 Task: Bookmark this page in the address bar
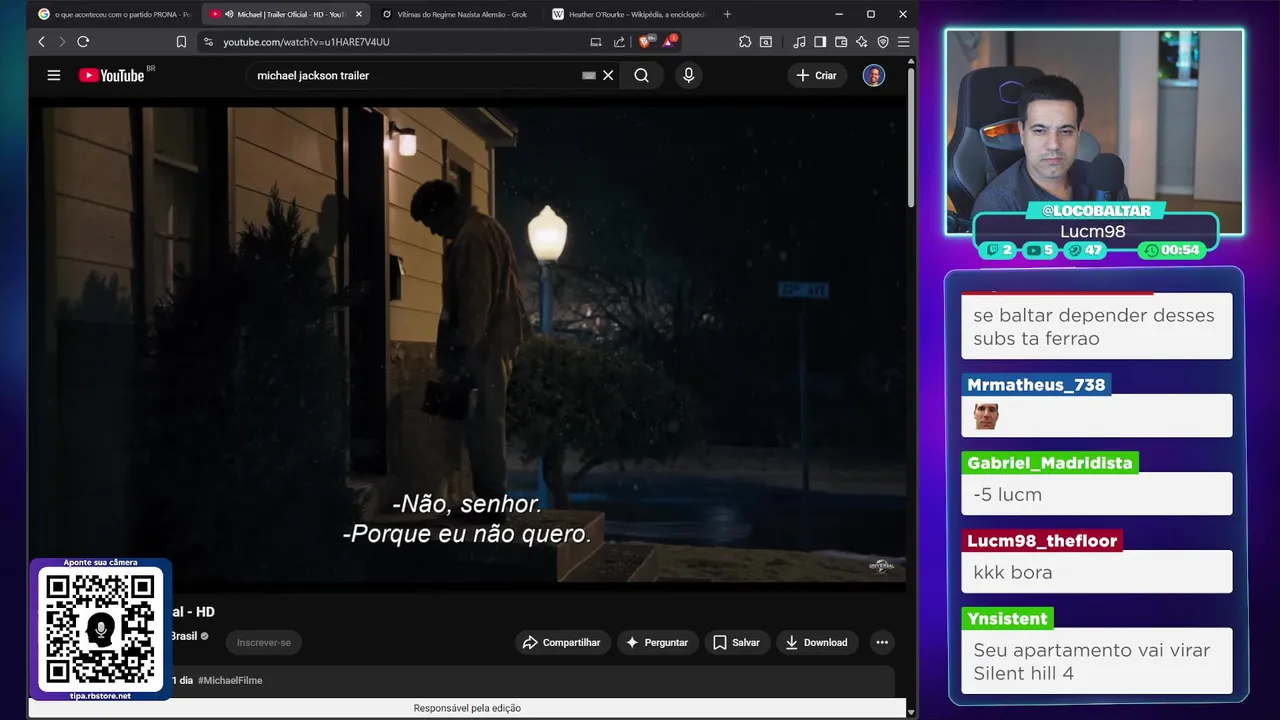(x=181, y=42)
